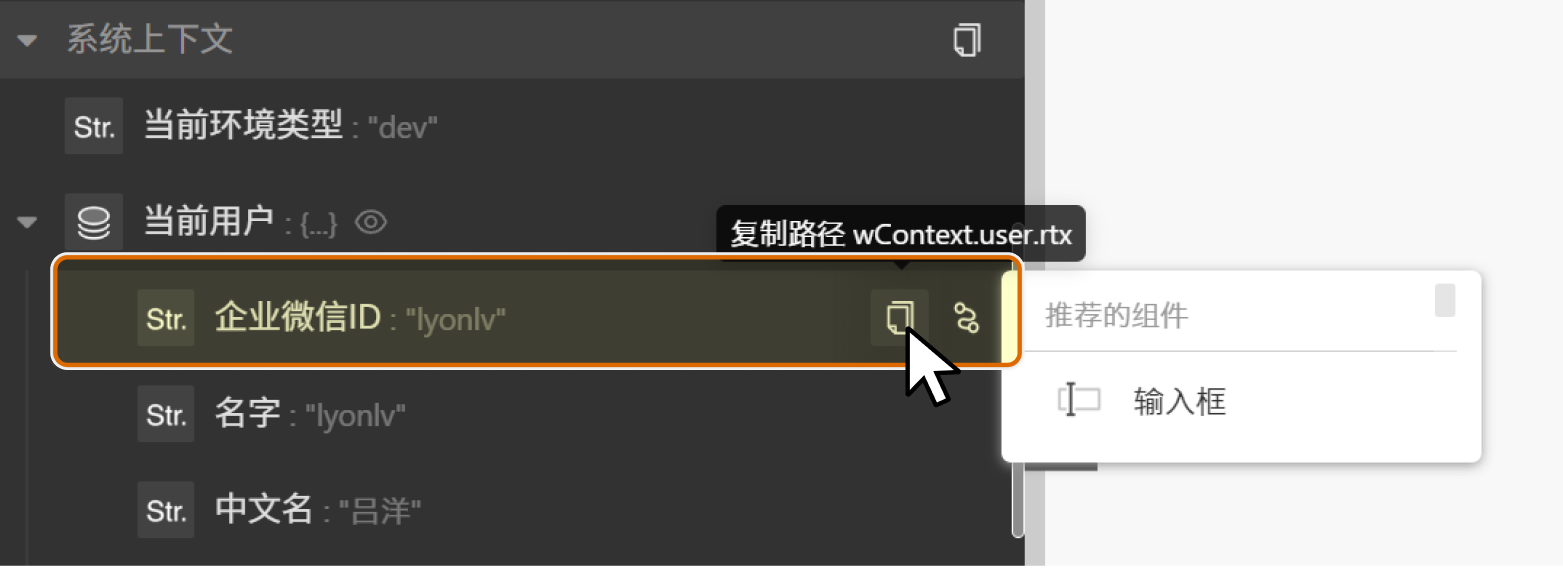The image size is (1563, 568).
Task: Click the Str. badge of 企业微信ID
Action: [x=166, y=318]
